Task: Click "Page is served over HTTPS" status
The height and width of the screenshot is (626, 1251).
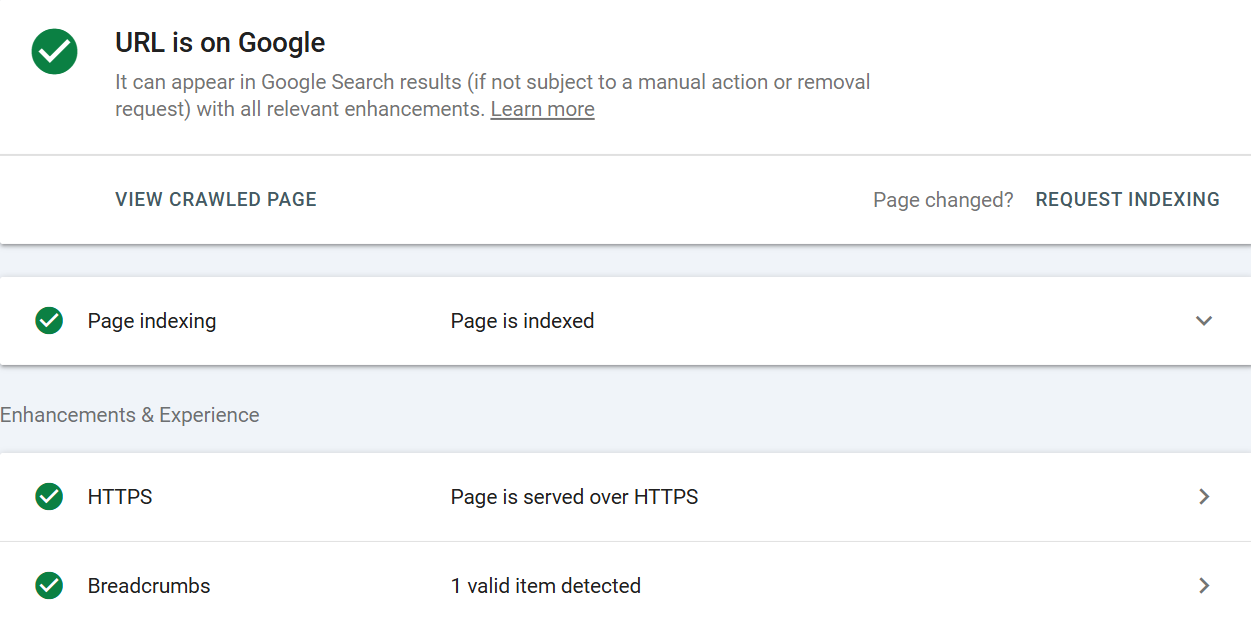Action: (x=574, y=497)
